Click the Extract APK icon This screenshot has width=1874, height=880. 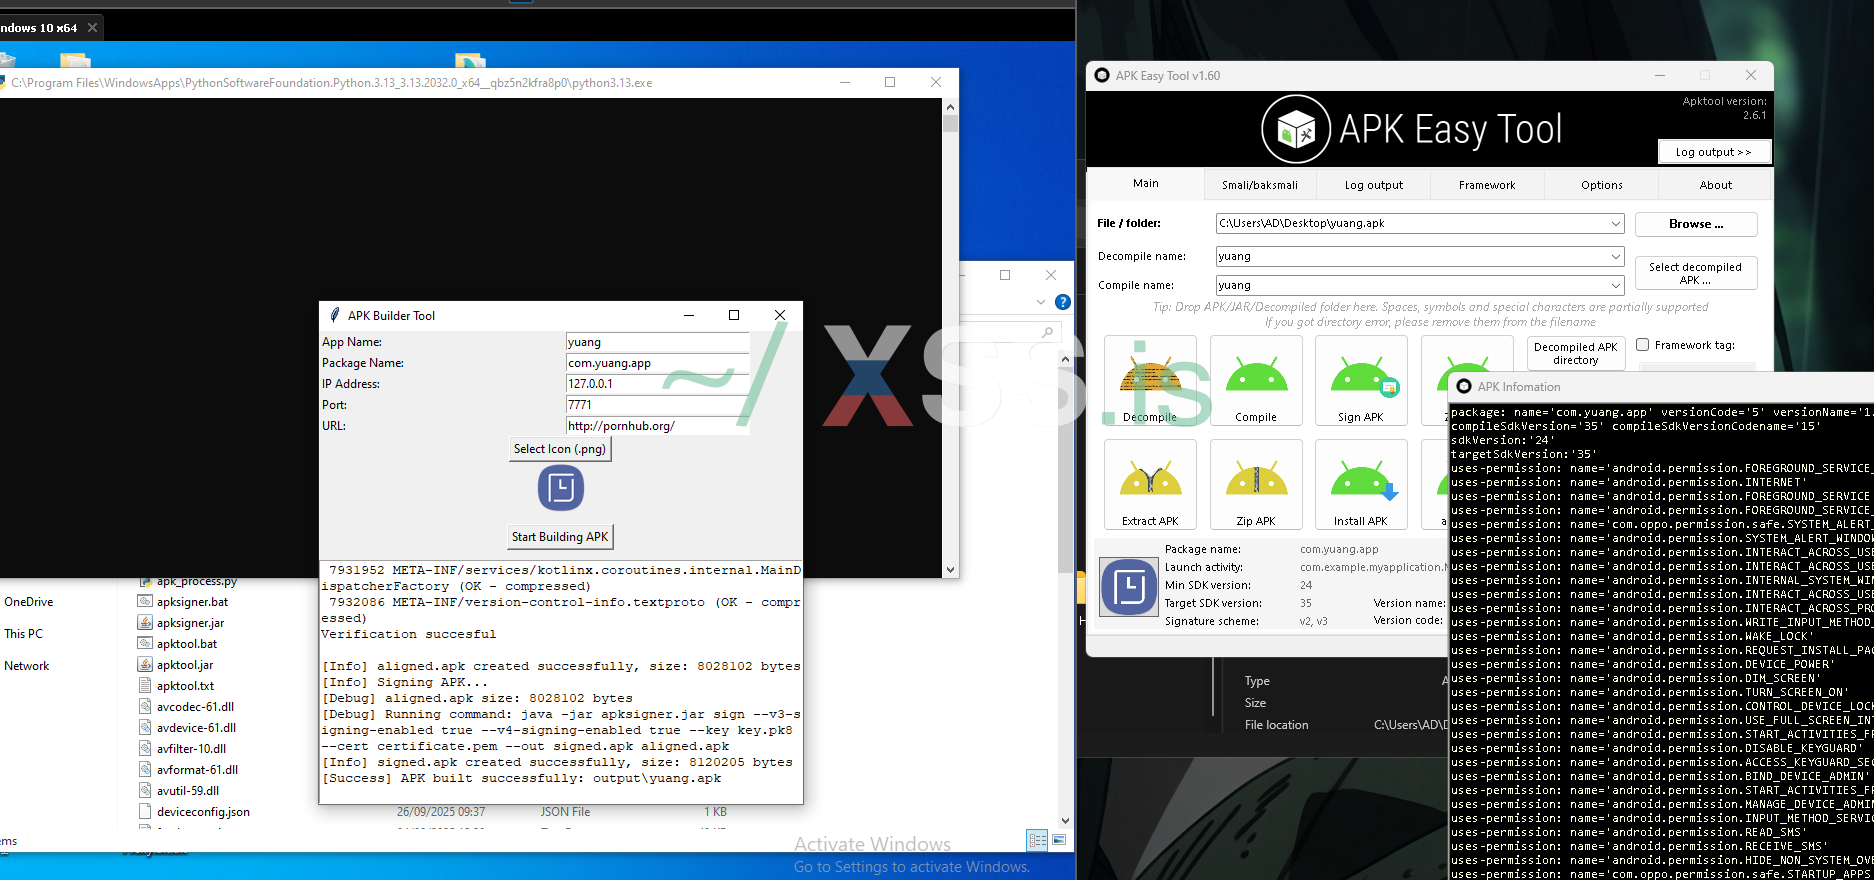(x=1150, y=484)
